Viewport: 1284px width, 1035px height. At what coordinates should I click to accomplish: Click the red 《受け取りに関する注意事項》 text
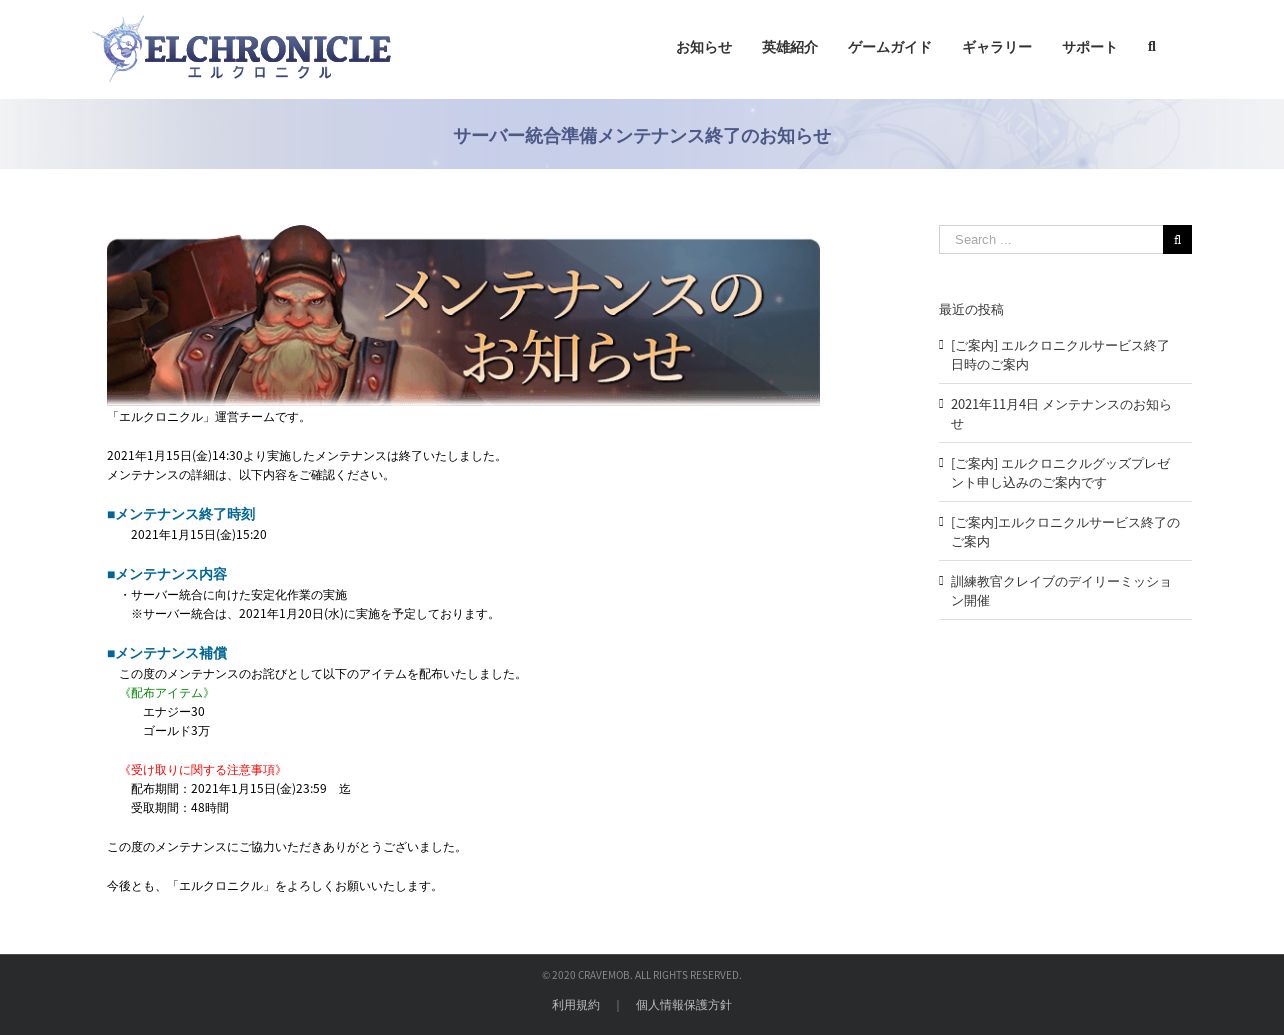pos(203,770)
